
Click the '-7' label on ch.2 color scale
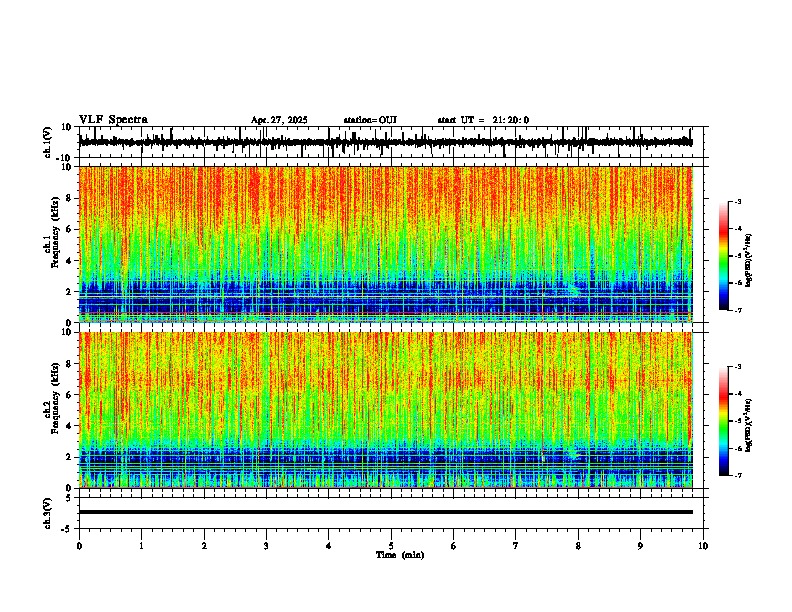(x=737, y=475)
